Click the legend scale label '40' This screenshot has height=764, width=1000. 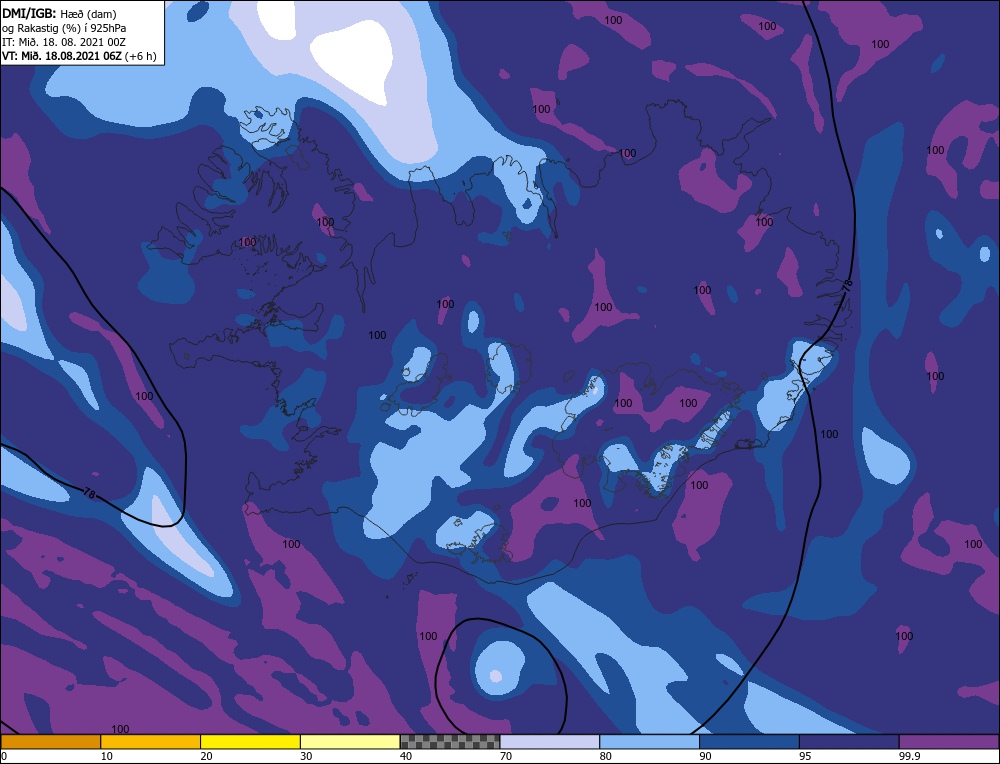click(406, 756)
